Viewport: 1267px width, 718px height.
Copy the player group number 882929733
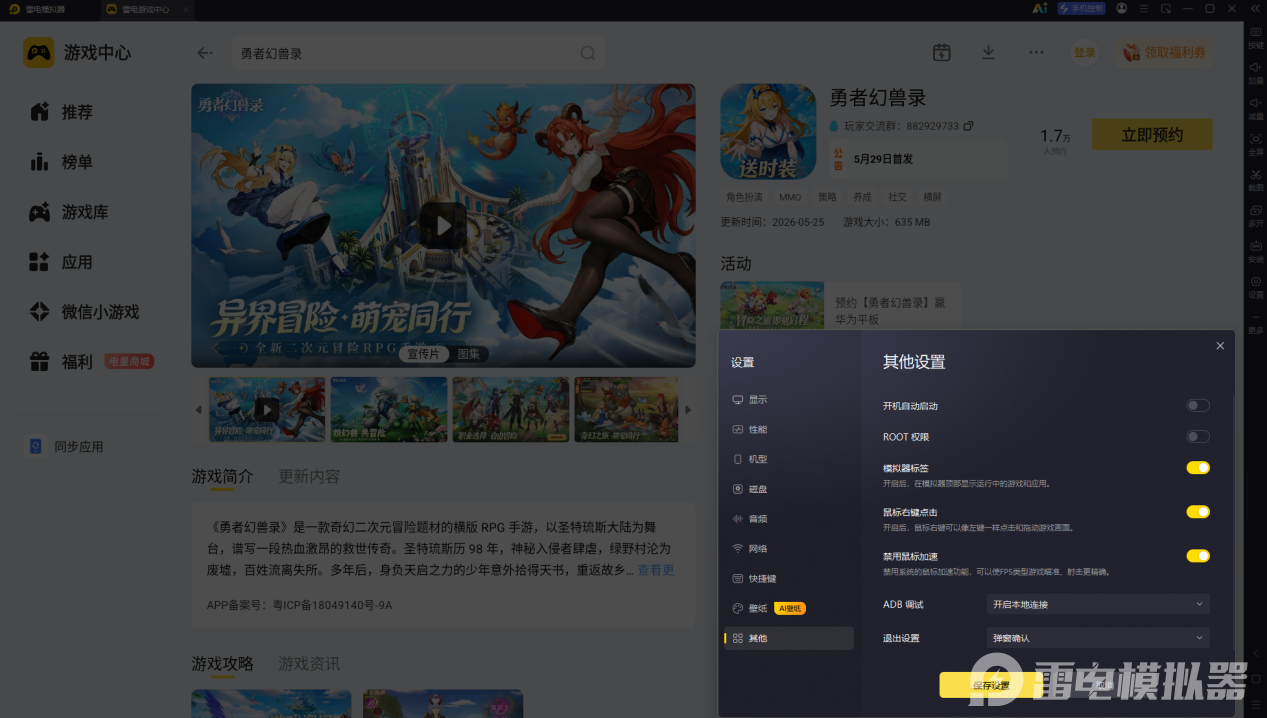click(x=968, y=126)
